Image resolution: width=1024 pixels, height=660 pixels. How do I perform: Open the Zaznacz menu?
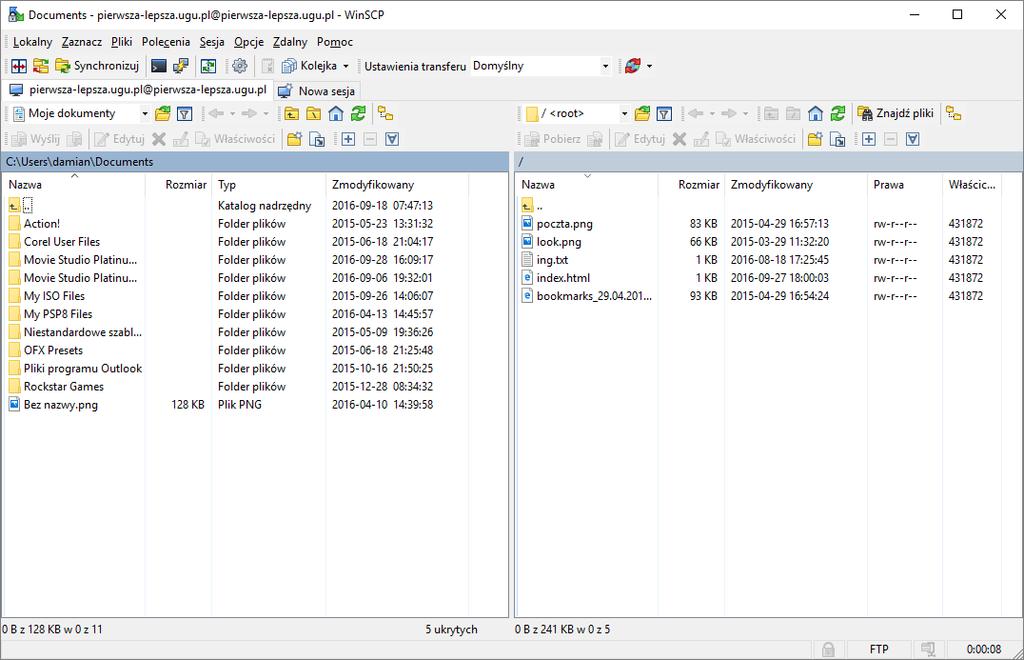pyautogui.click(x=82, y=42)
